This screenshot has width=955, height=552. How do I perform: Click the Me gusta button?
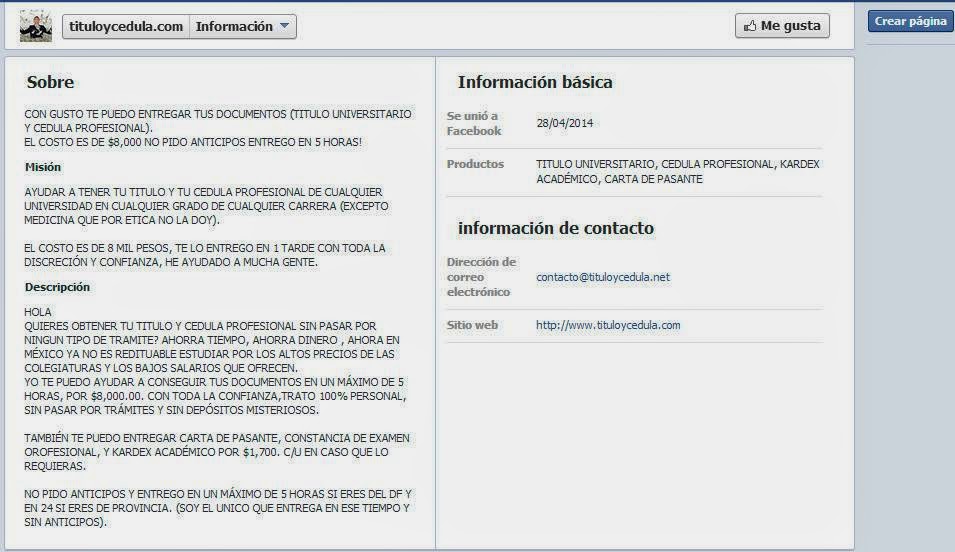tap(782, 26)
